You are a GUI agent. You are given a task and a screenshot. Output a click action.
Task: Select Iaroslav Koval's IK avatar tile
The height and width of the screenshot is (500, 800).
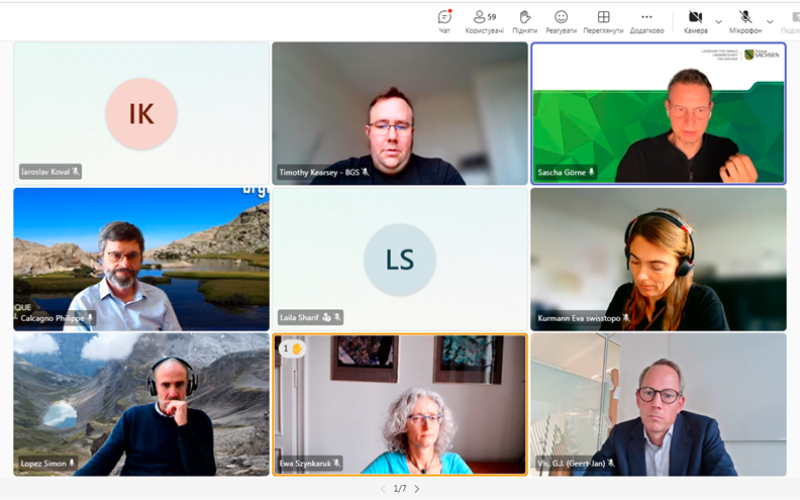coord(141,113)
